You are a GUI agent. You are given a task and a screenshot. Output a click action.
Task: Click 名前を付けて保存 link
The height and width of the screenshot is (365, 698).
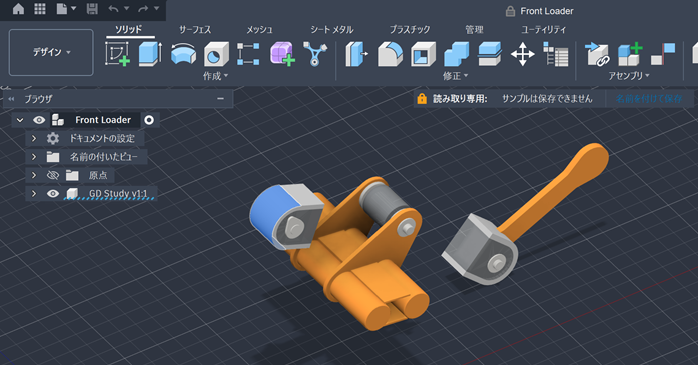coord(649,99)
